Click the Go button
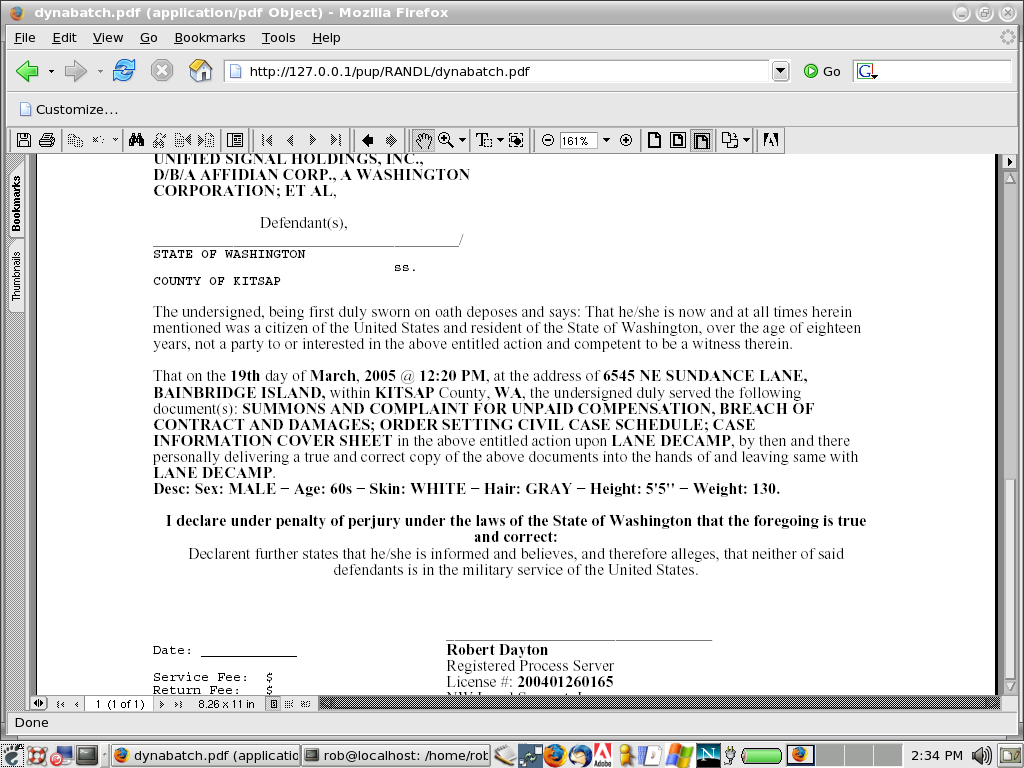1024x768 pixels. pos(822,71)
